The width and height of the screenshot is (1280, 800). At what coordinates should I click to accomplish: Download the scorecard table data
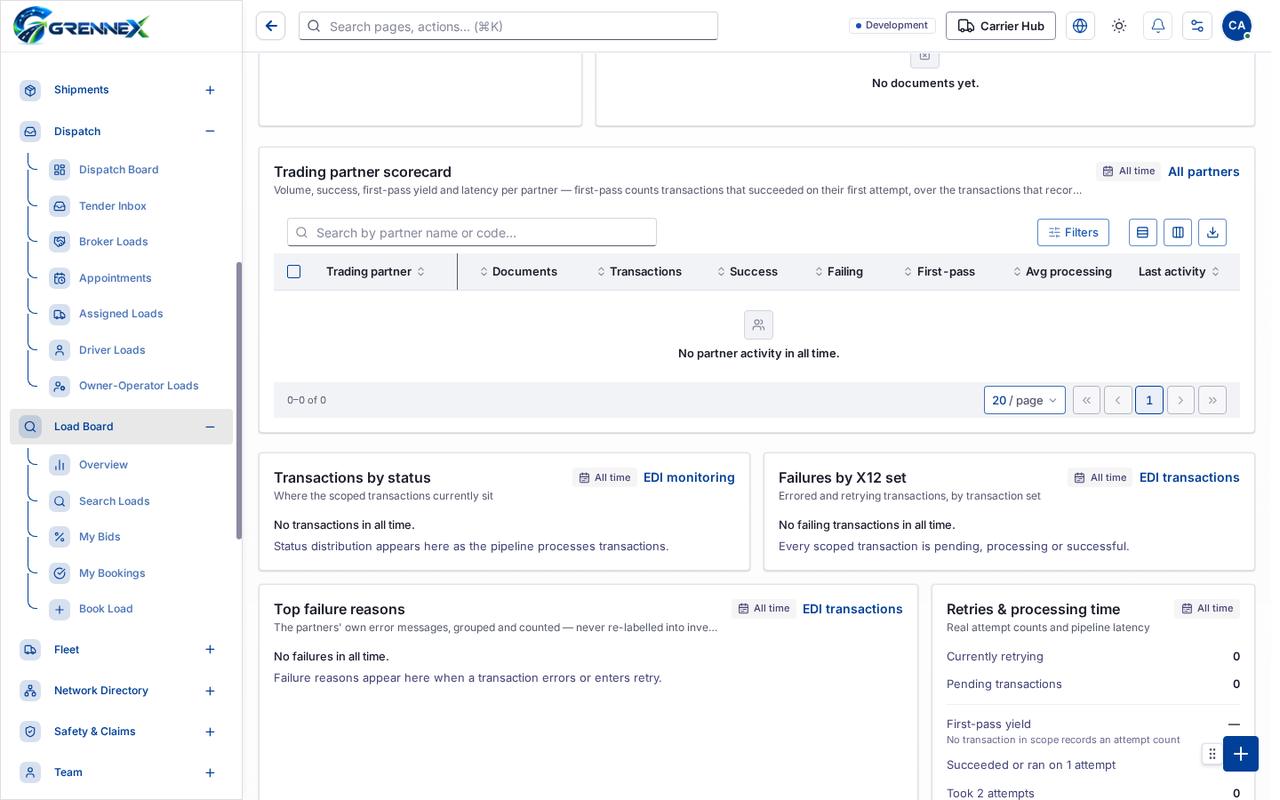[1212, 232]
